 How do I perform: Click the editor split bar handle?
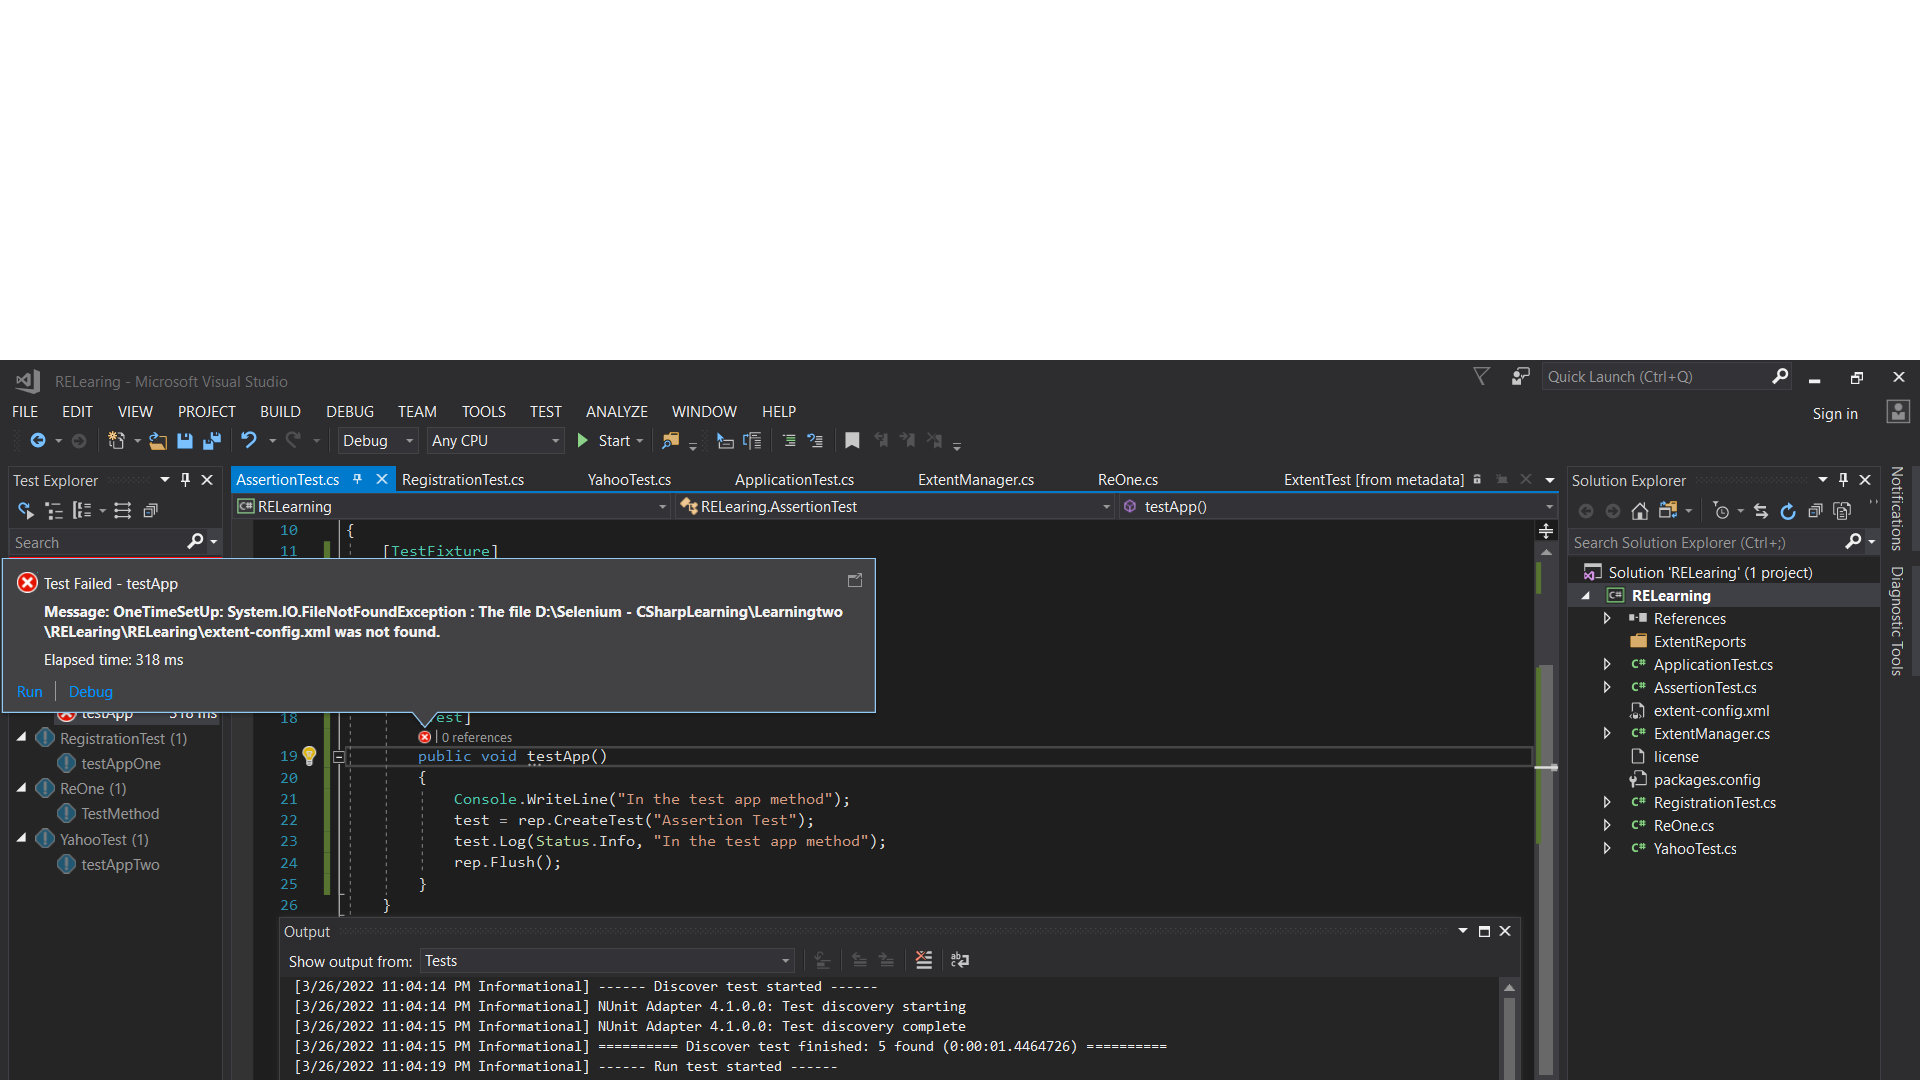tap(1546, 531)
